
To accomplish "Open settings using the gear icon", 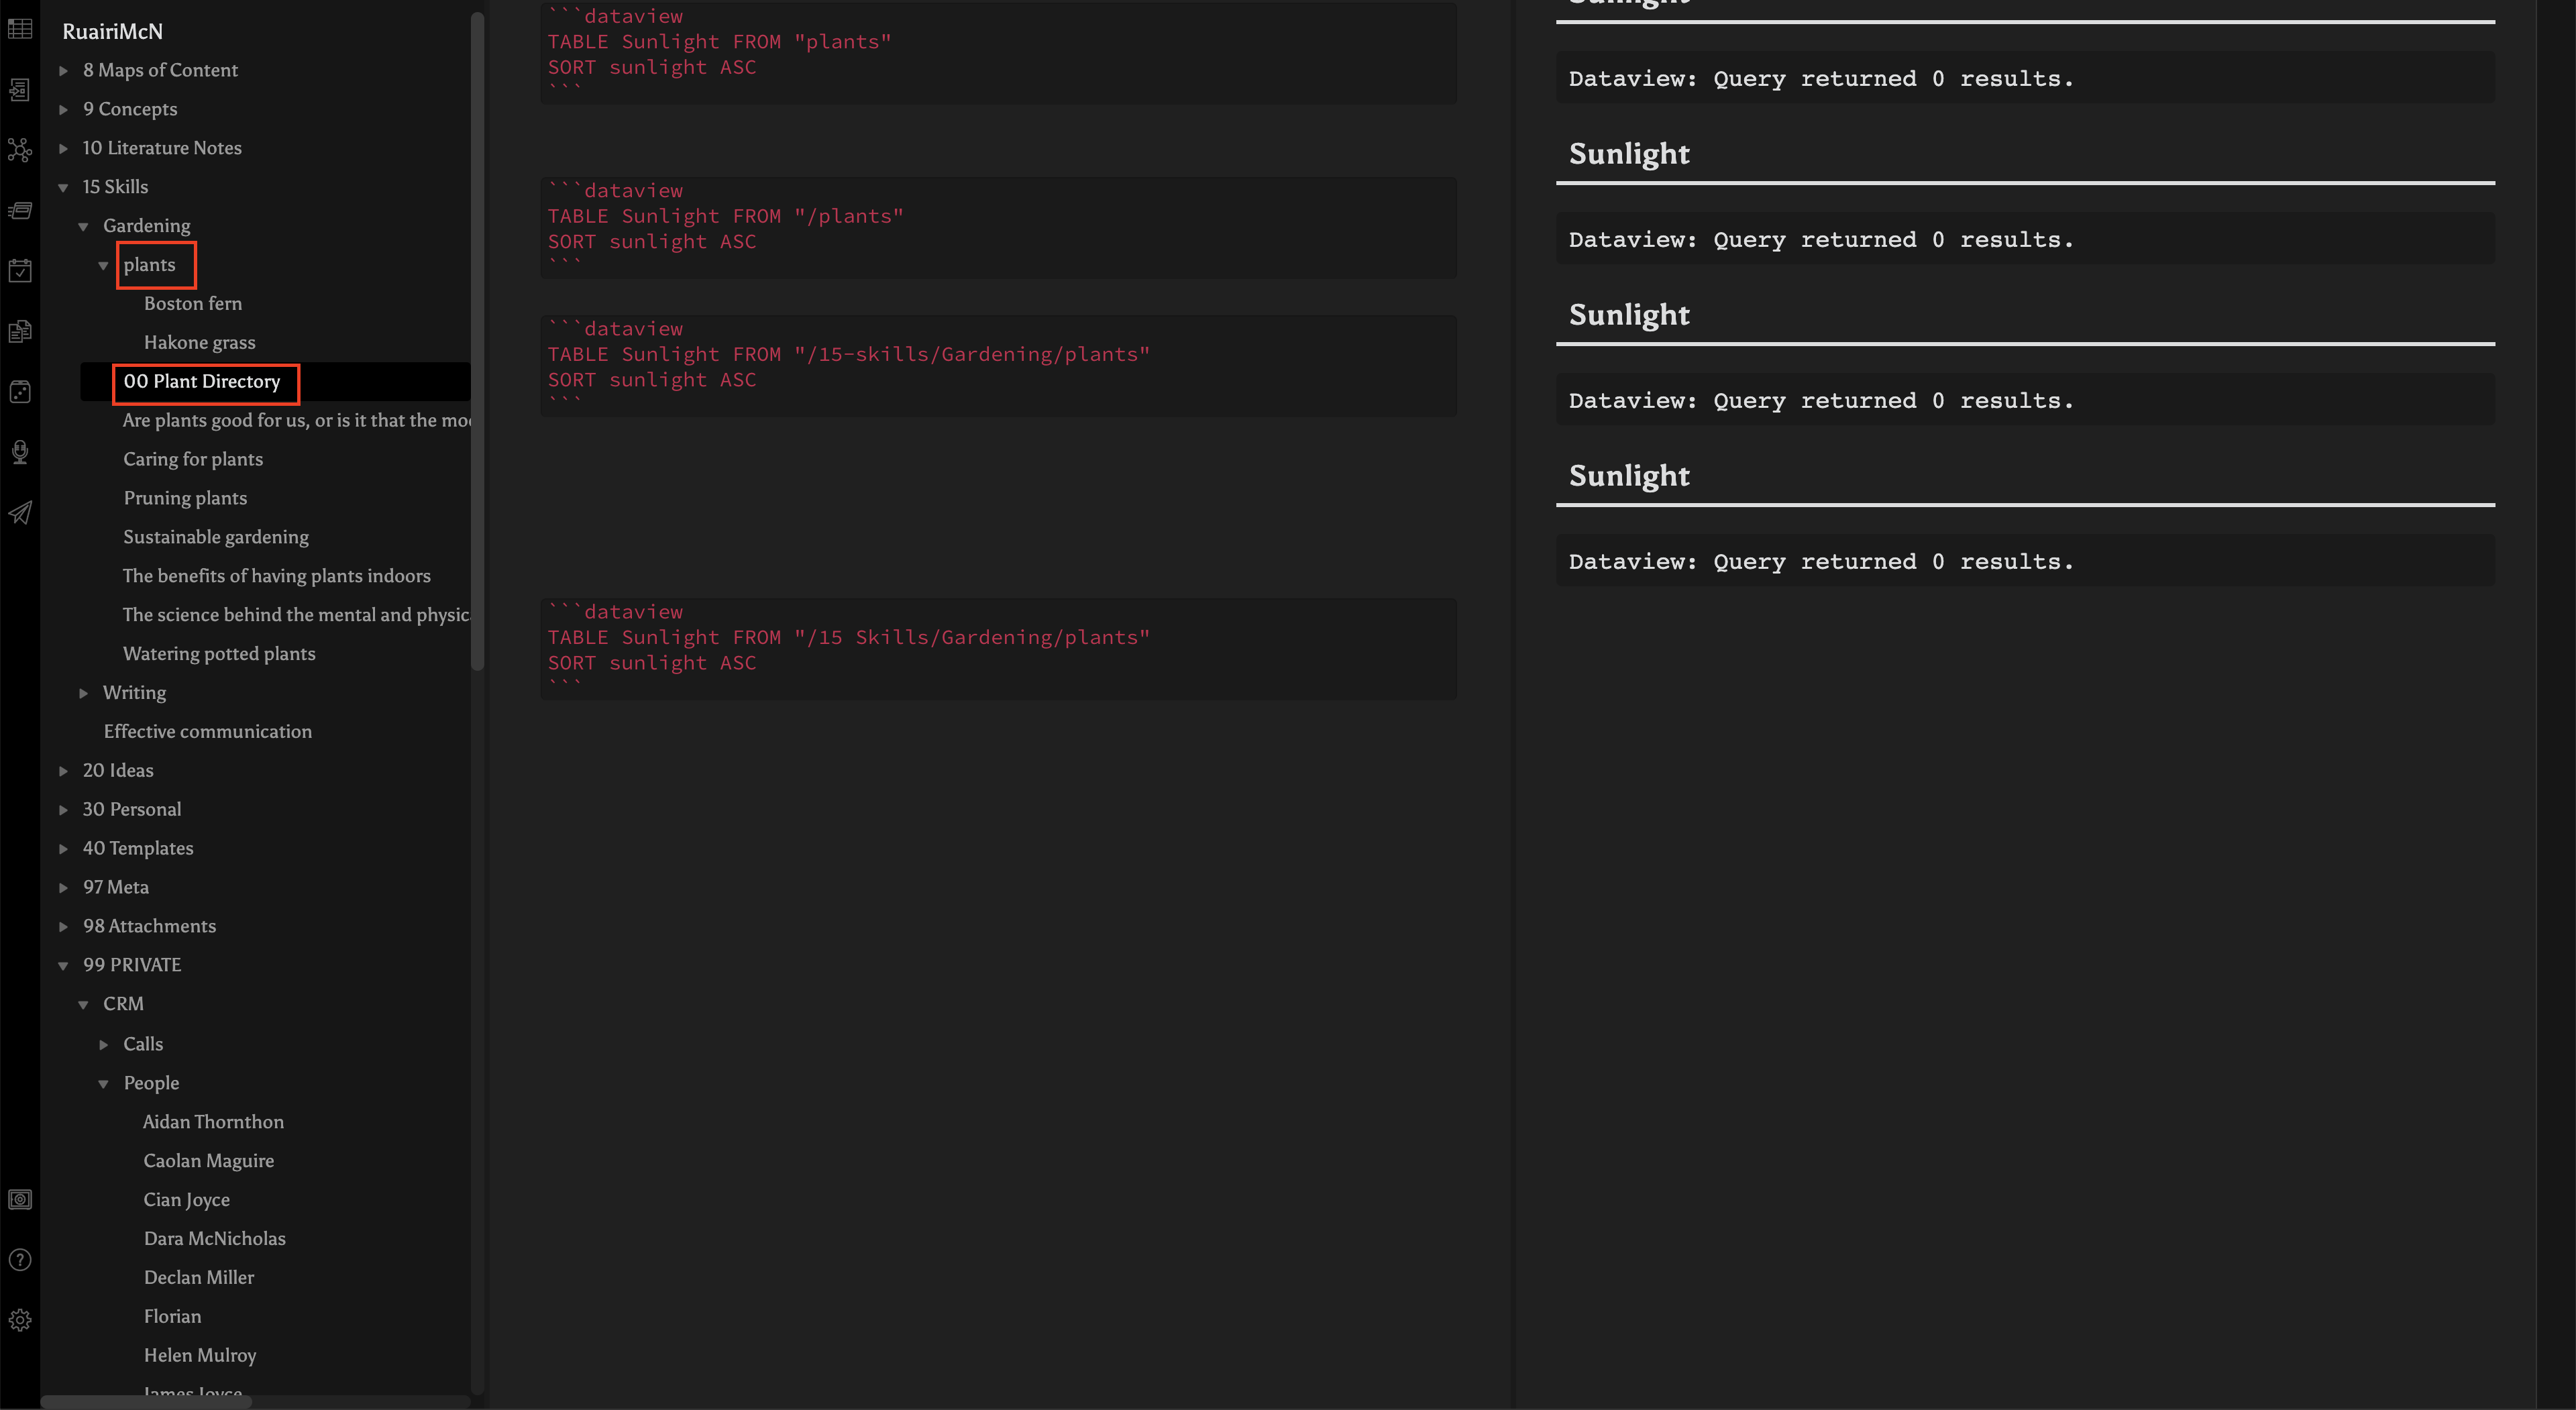I will click(19, 1319).
